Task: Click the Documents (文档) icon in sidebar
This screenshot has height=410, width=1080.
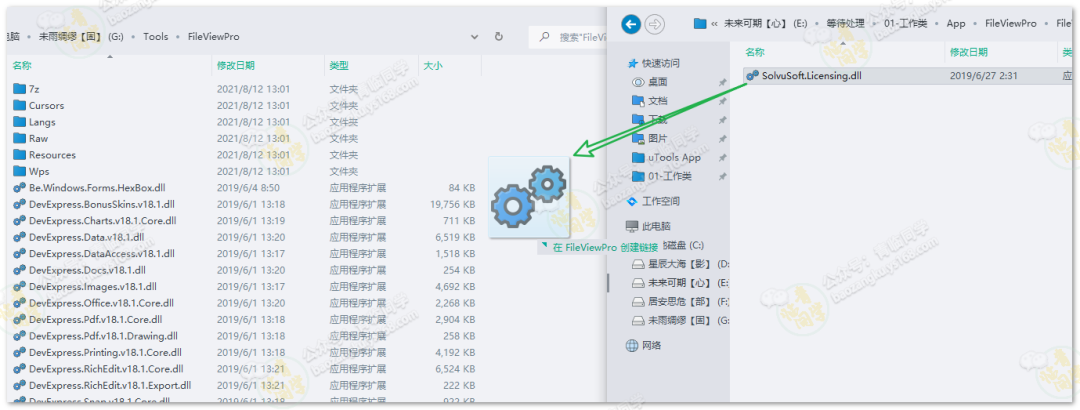Action: (638, 101)
